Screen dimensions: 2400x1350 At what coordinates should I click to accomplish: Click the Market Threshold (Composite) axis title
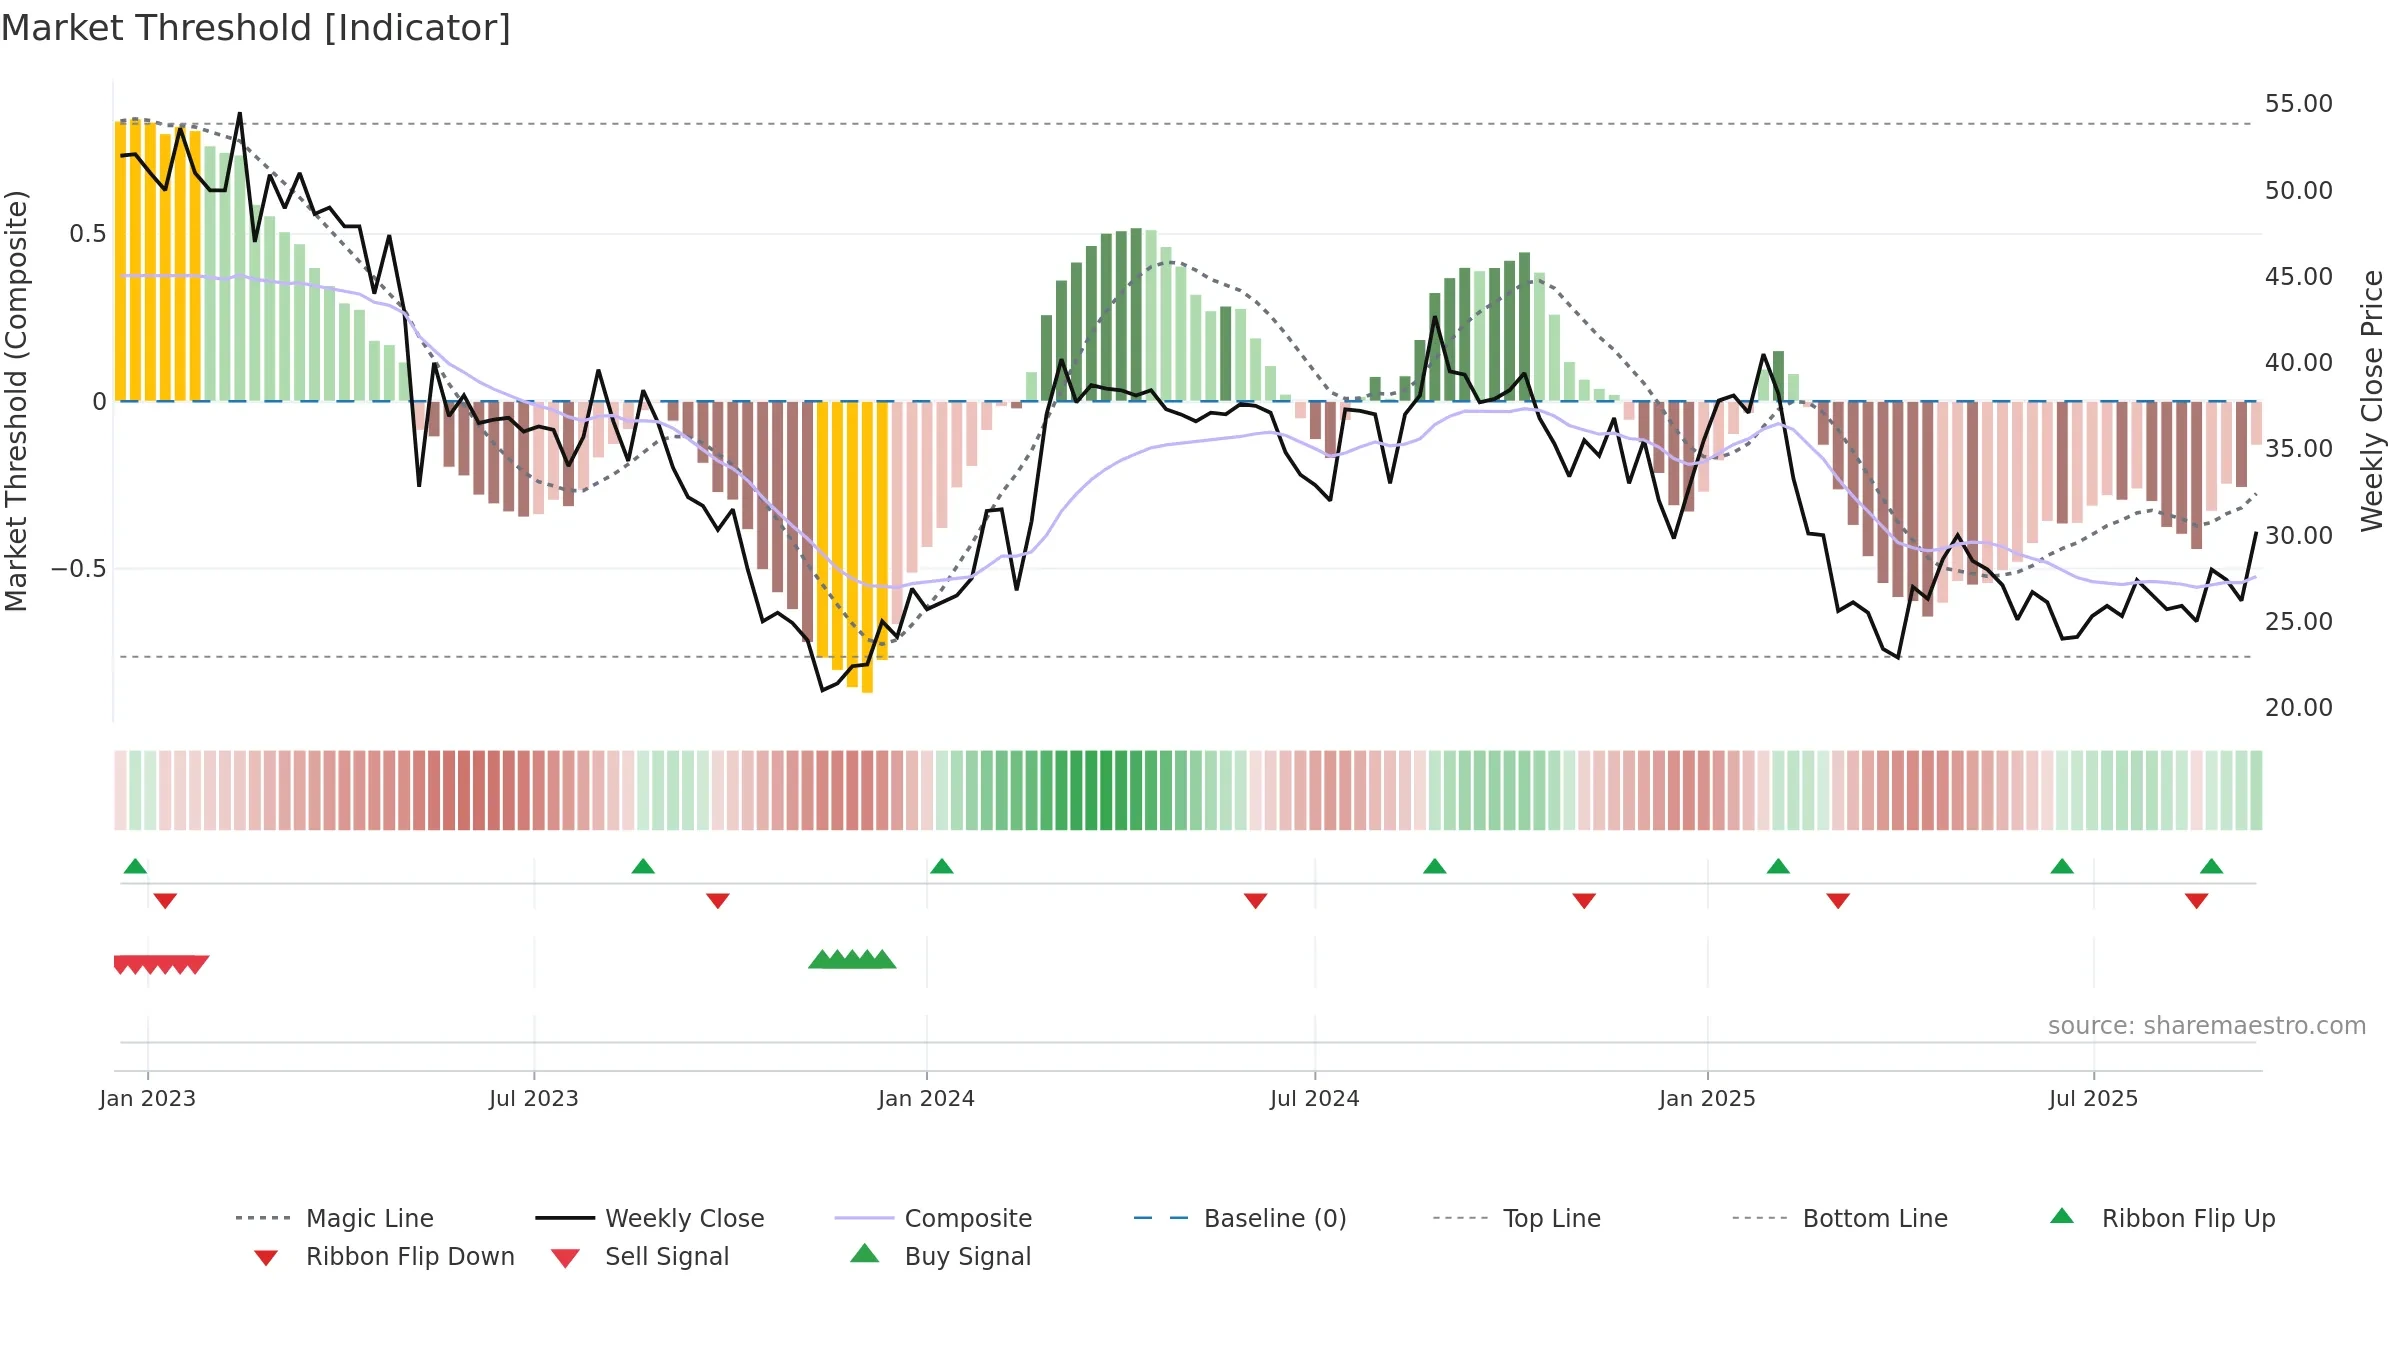click(16, 400)
